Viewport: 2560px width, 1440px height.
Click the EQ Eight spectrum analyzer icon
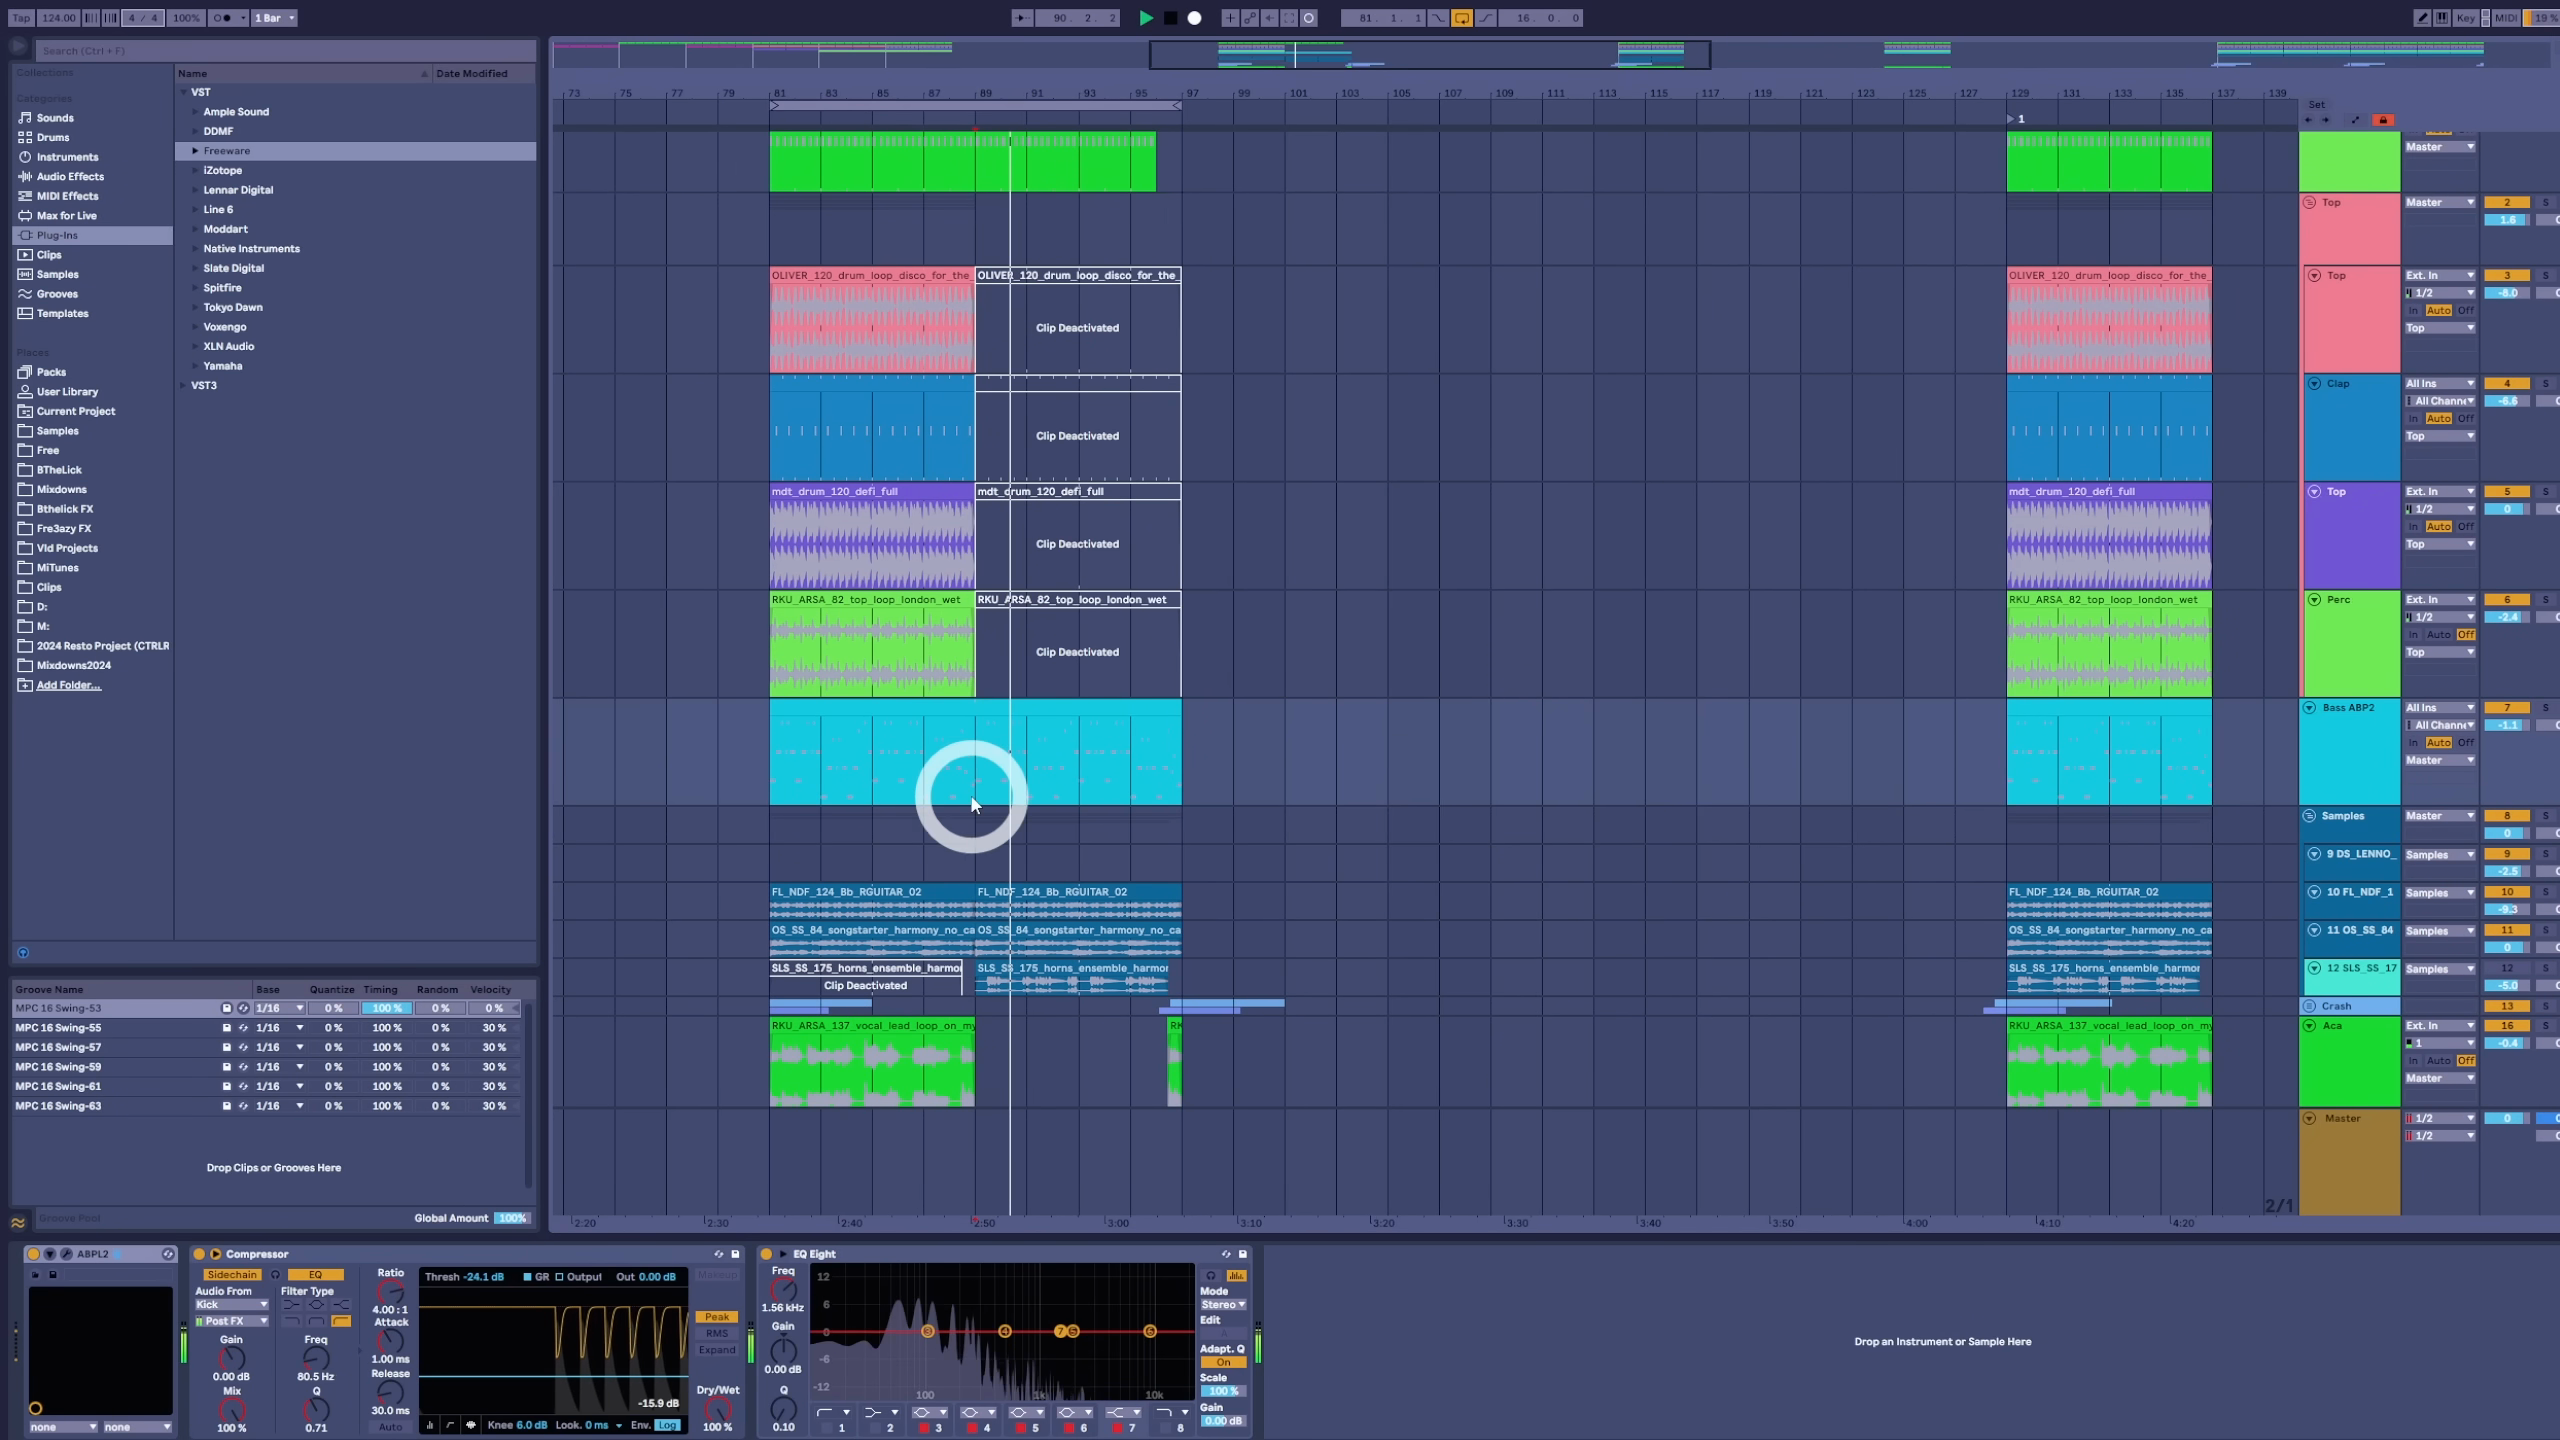(x=1237, y=1275)
